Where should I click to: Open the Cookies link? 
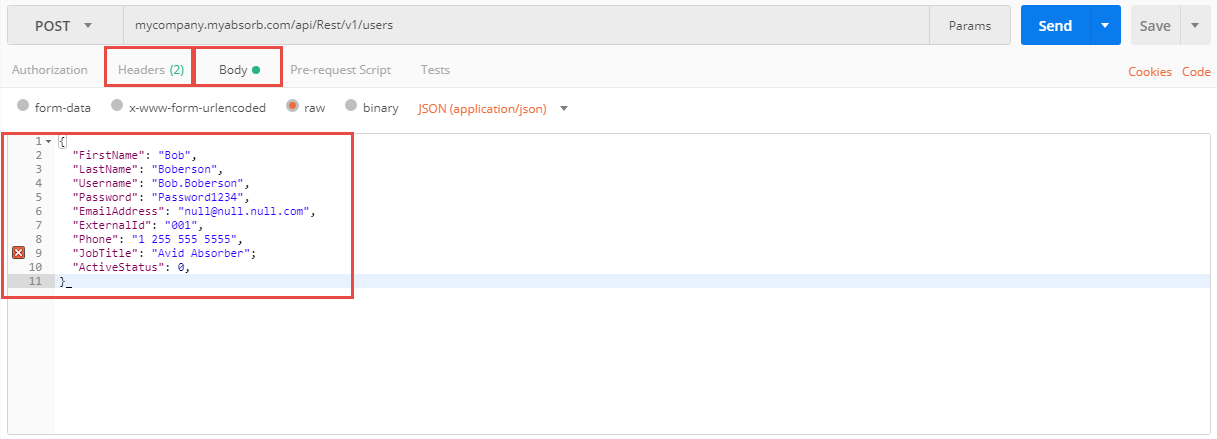tap(1150, 71)
